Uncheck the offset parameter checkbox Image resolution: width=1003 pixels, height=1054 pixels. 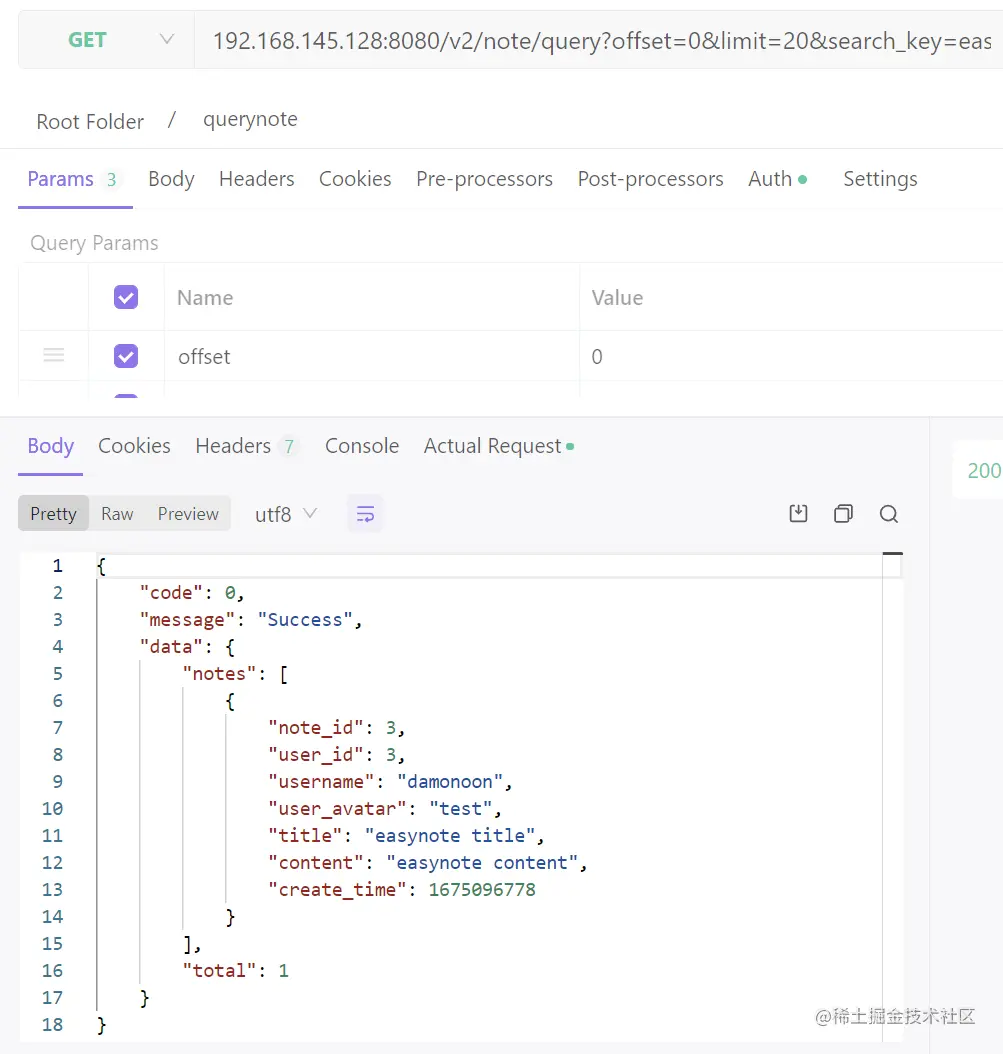[x=126, y=356]
